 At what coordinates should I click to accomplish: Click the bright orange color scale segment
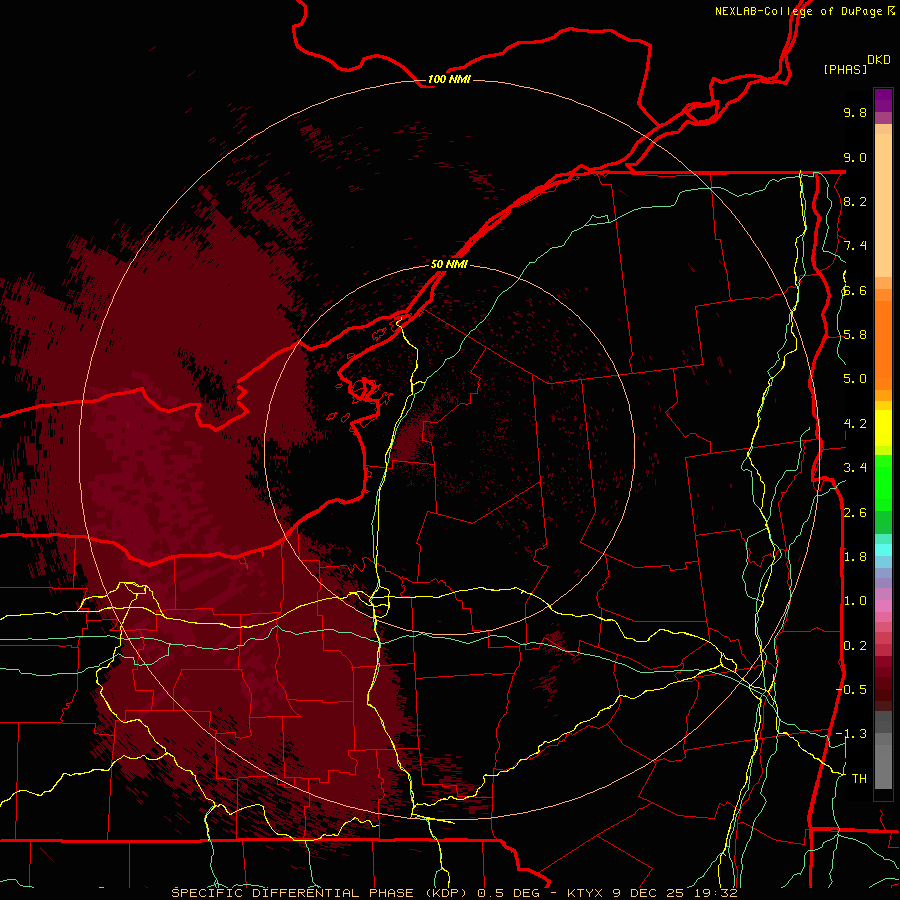pyautogui.click(x=883, y=344)
